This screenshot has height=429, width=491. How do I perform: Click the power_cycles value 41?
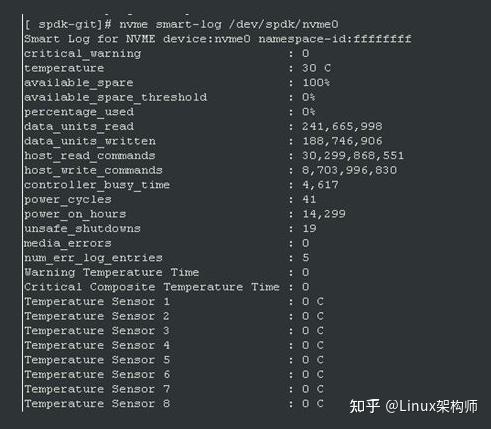click(x=309, y=199)
